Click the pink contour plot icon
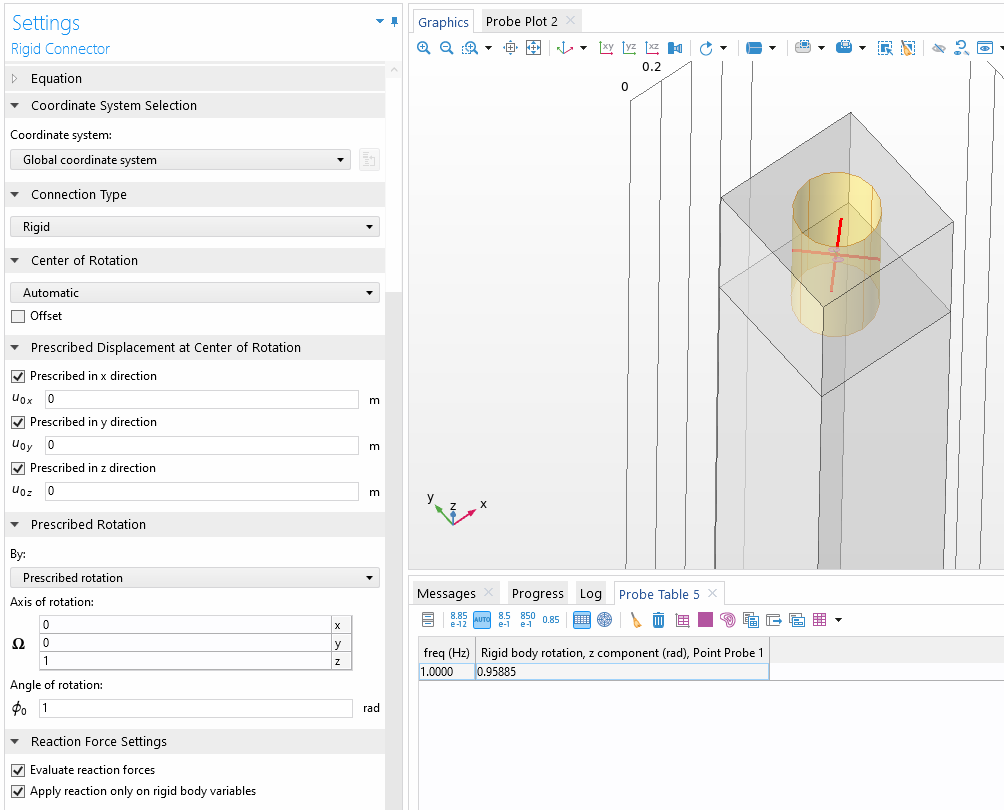The height and width of the screenshot is (810, 1004). tap(727, 620)
